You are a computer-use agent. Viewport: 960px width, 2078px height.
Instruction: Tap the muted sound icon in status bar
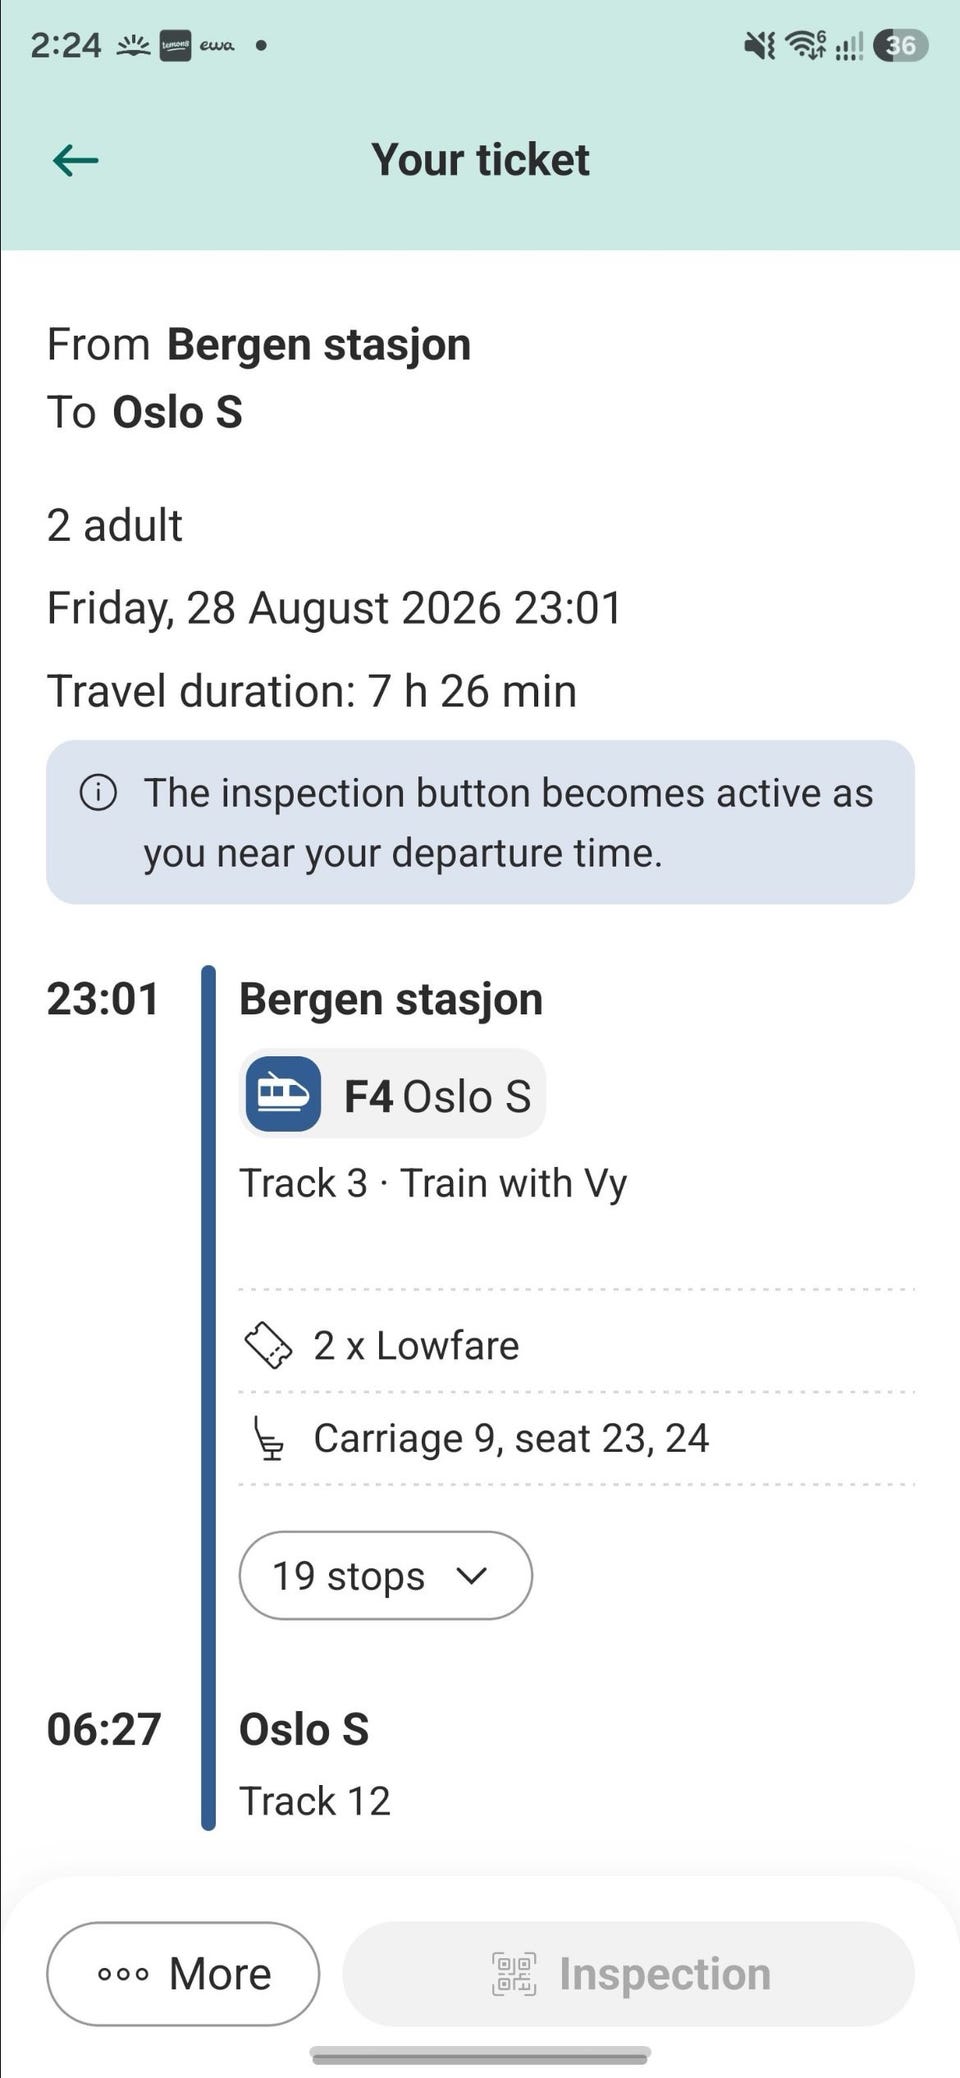760,45
